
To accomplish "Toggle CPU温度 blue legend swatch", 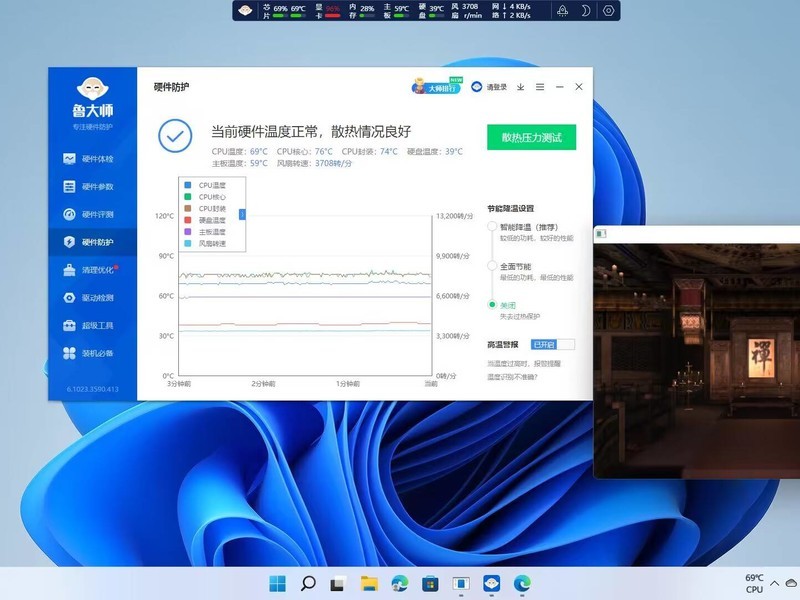I will pyautogui.click(x=188, y=185).
